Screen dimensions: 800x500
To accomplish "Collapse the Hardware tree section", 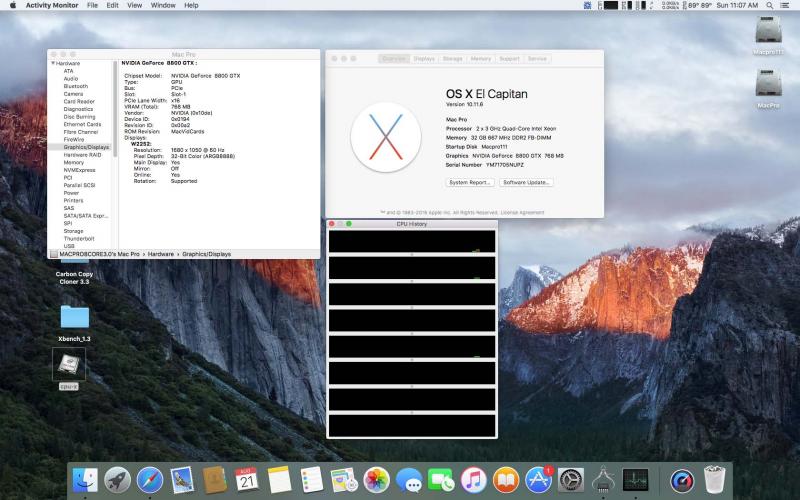I will [53, 63].
